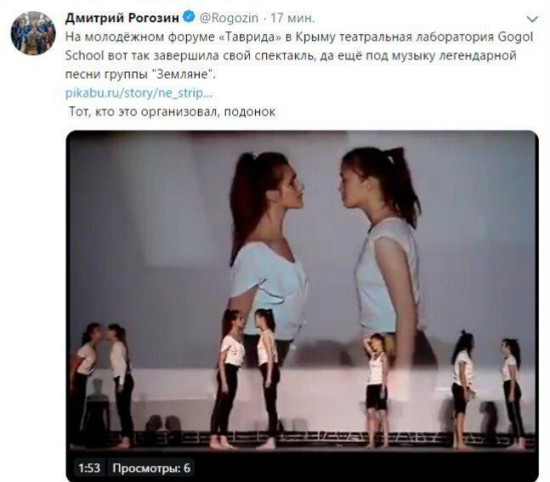The image size is (550, 482).
Task: Click the @Rogozin handle
Action: point(229,18)
